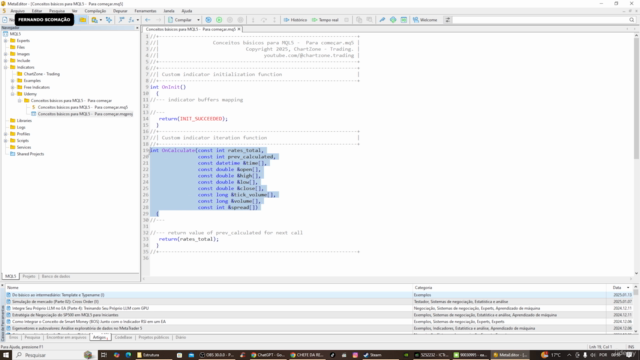Sort articles by the Categoria column header
This screenshot has width=640, height=360.
point(424,288)
